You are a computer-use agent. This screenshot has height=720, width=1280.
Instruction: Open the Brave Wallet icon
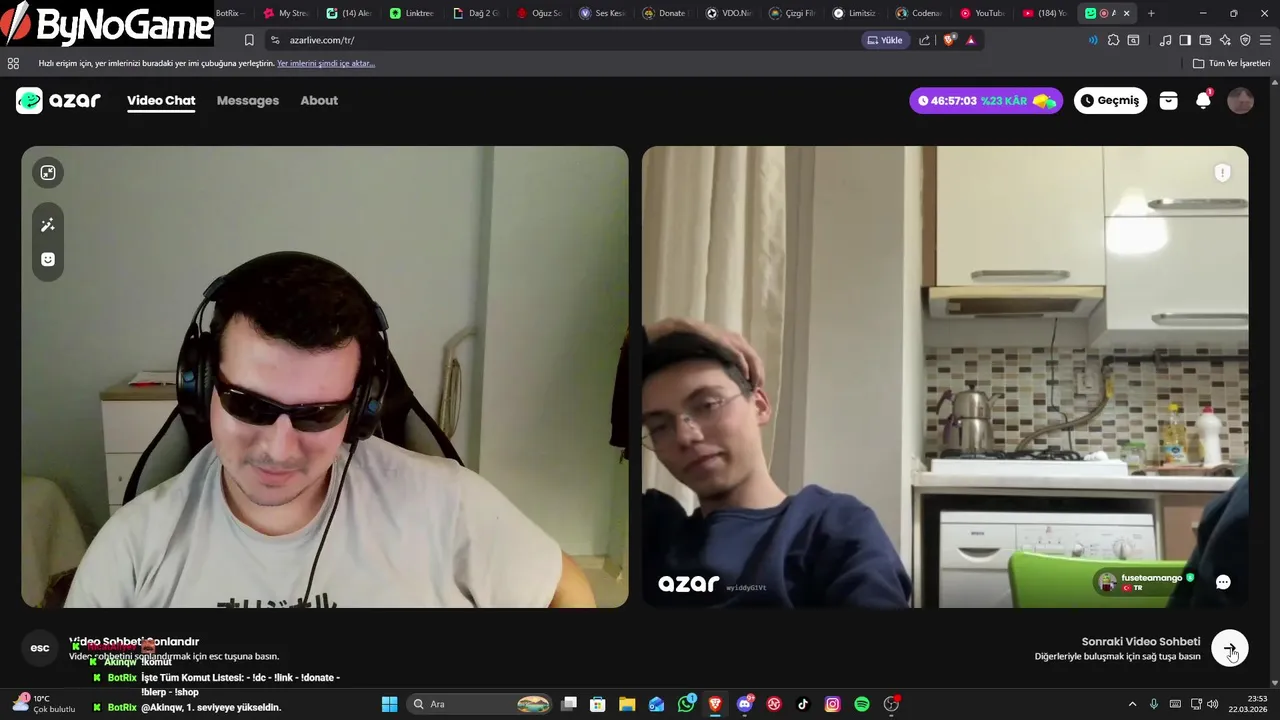point(1205,40)
